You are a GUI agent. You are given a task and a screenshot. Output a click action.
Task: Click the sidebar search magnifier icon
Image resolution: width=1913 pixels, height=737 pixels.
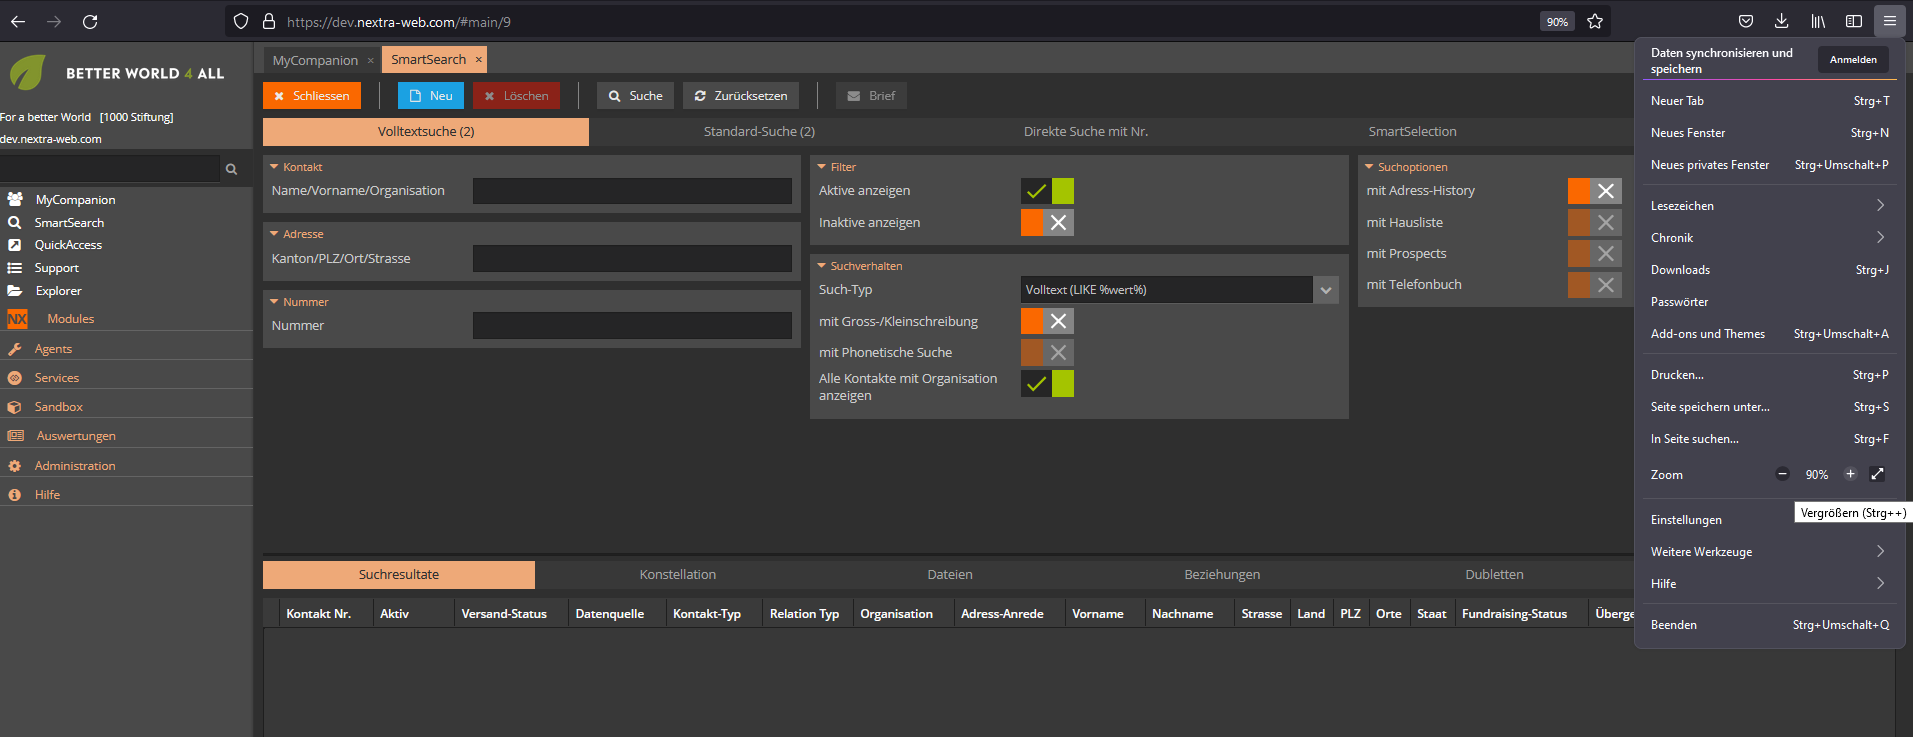[x=232, y=169]
